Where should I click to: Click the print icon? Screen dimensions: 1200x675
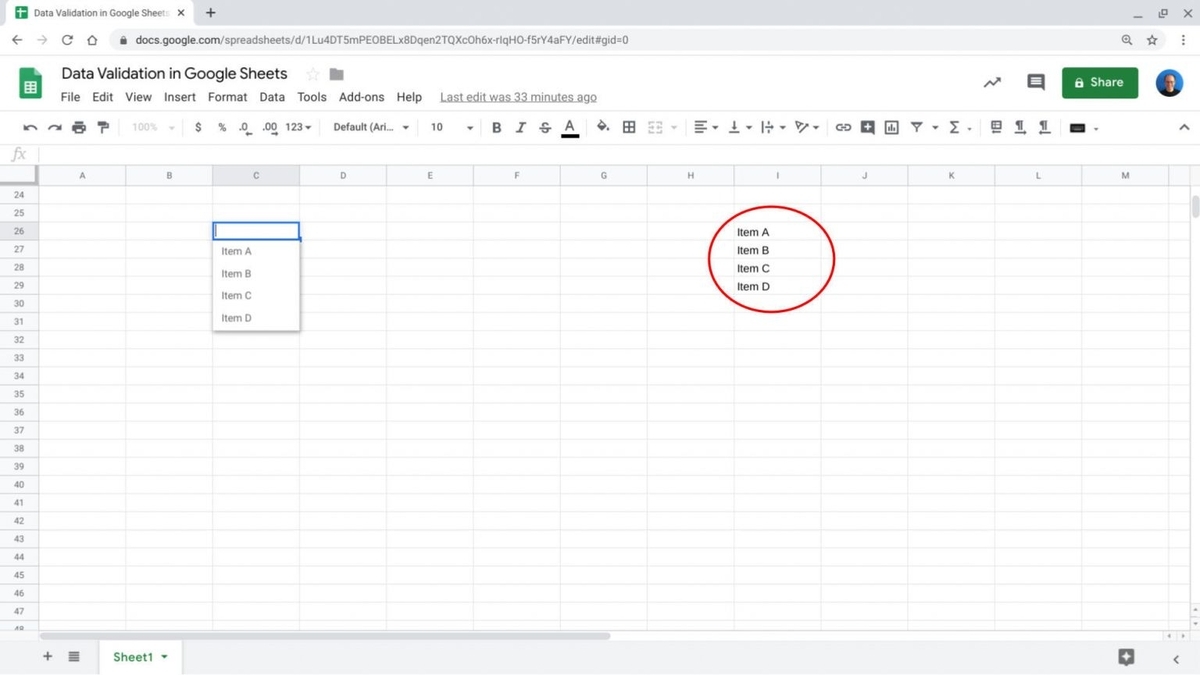79,127
